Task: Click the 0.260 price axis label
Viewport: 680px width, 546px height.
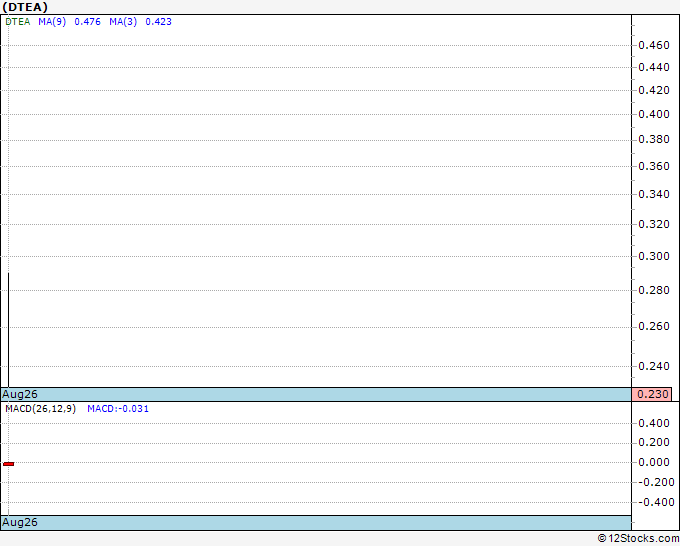Action: tap(654, 326)
